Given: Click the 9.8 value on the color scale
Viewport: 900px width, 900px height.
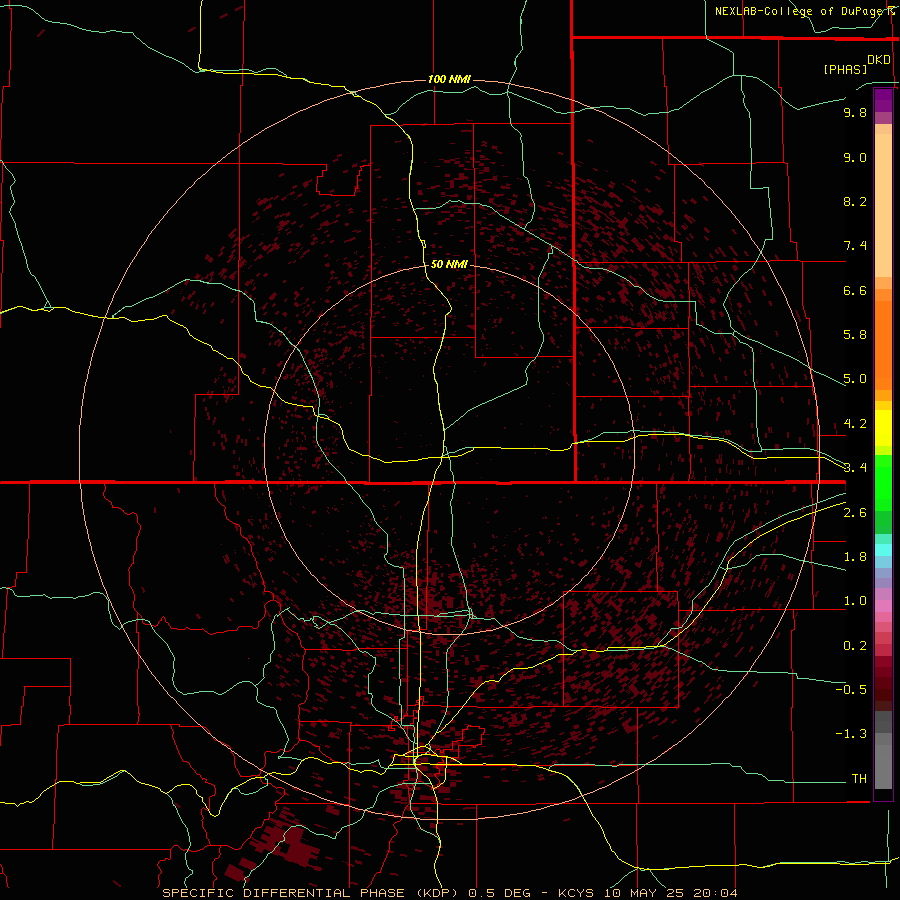Looking at the screenshot, I should click(855, 113).
